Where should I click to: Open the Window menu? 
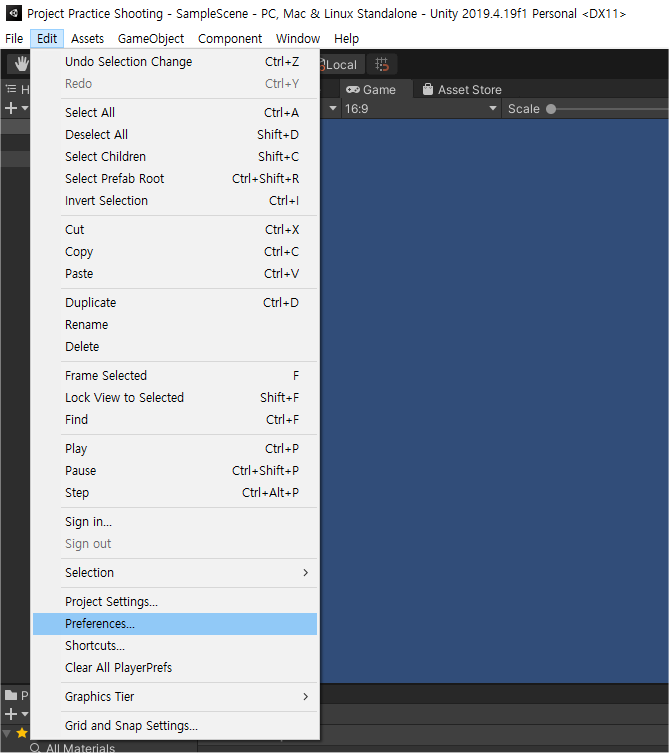pos(298,38)
